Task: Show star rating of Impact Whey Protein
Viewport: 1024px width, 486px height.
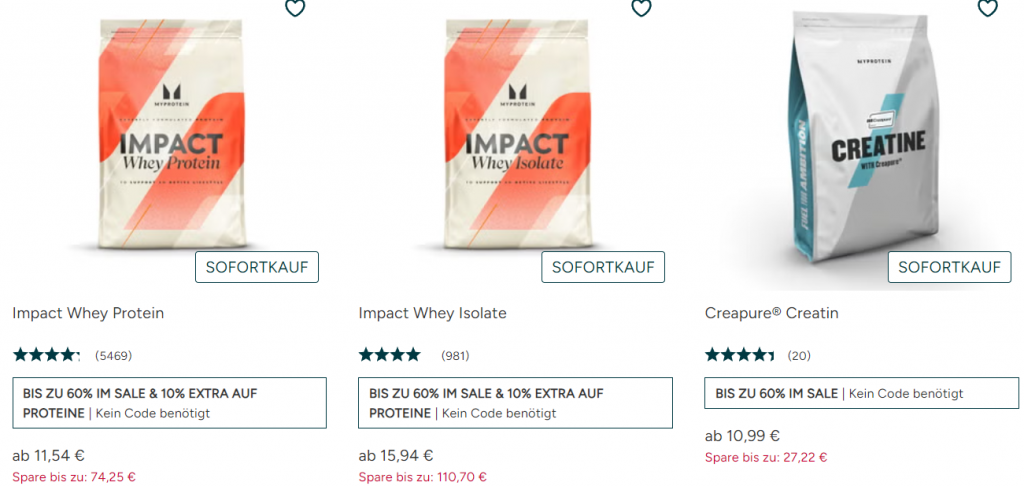Action: click(x=46, y=355)
